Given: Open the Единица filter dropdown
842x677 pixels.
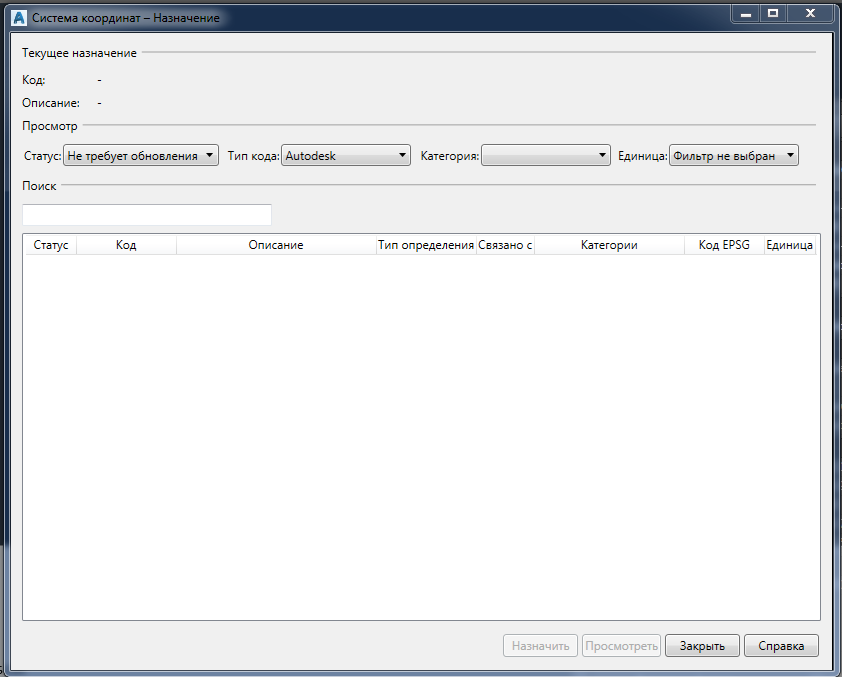Looking at the screenshot, I should click(734, 156).
